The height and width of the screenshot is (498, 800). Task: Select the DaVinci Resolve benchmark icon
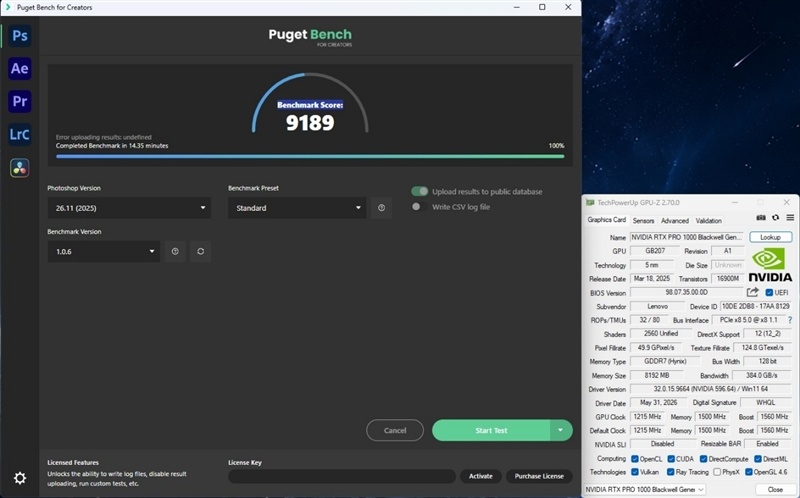point(19,168)
